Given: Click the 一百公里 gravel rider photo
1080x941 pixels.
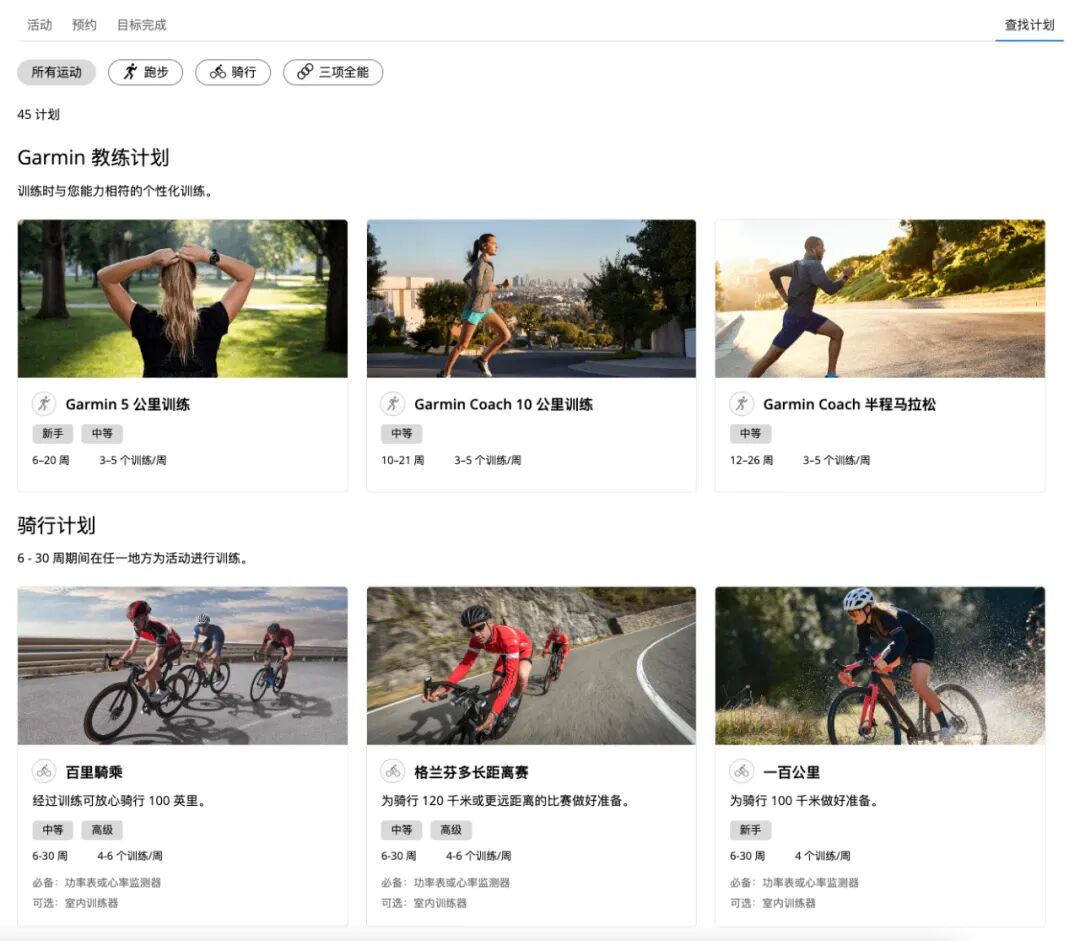Looking at the screenshot, I should [880, 665].
